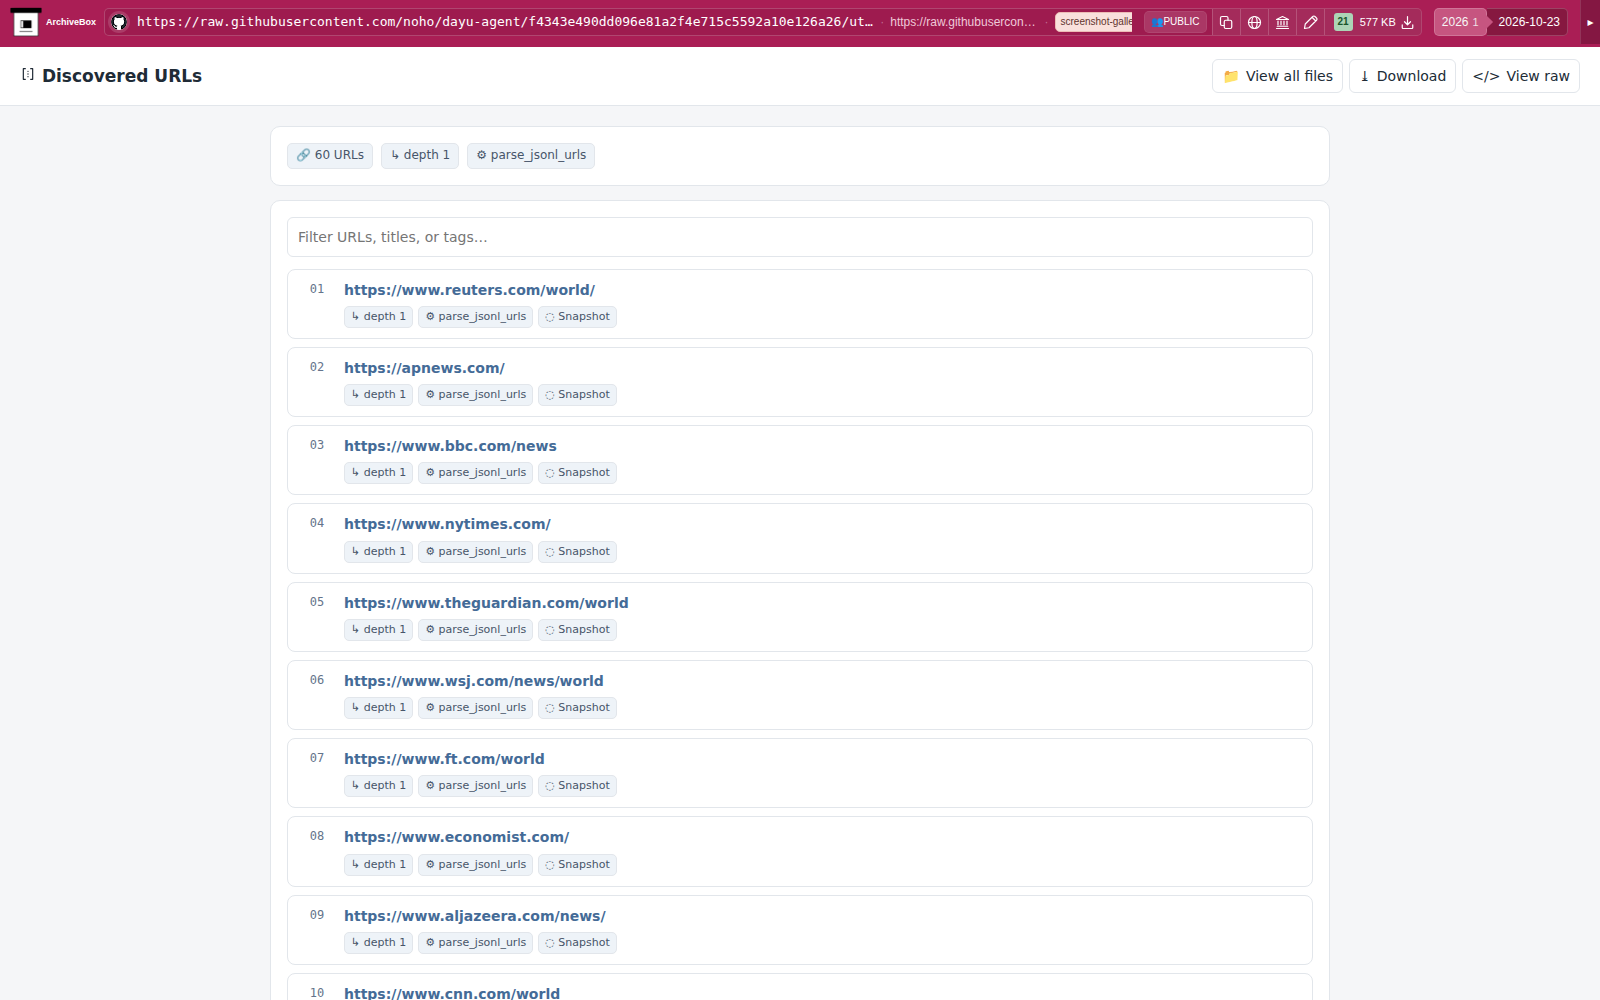This screenshot has height=1000, width=1600.
Task: Click the green 21 files badge
Action: pyautogui.click(x=1343, y=22)
